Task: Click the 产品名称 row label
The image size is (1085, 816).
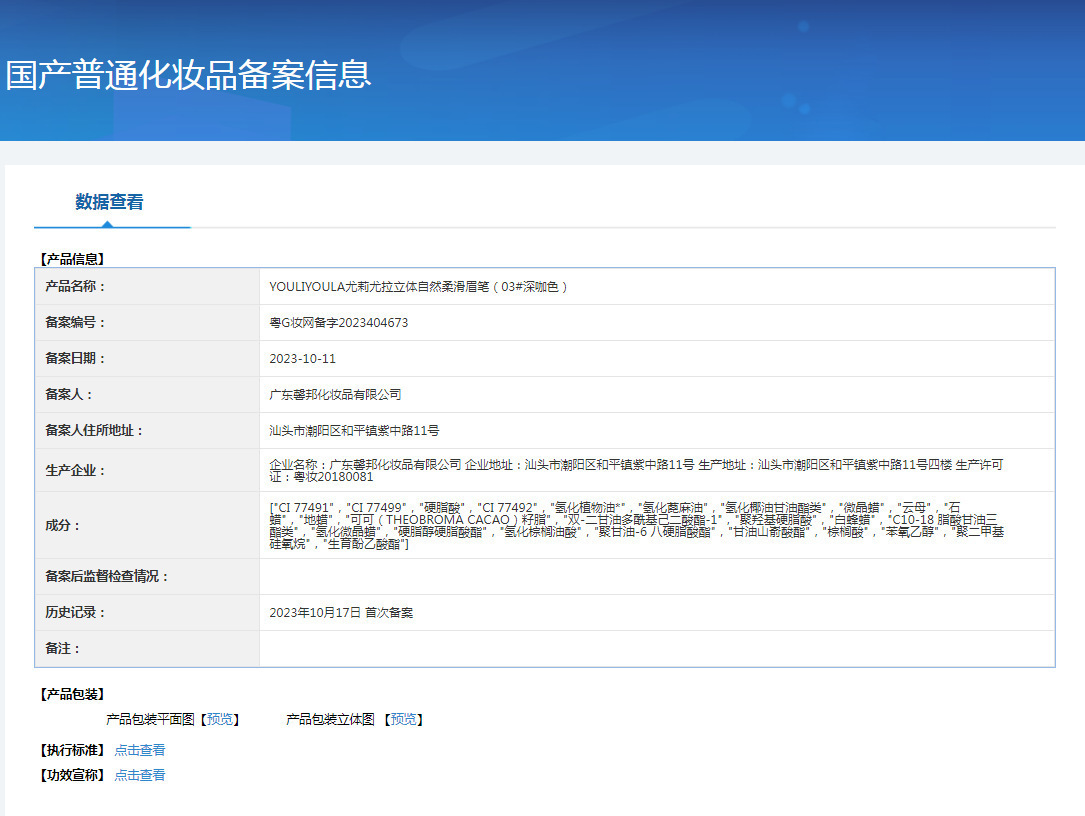Action: click(x=75, y=287)
